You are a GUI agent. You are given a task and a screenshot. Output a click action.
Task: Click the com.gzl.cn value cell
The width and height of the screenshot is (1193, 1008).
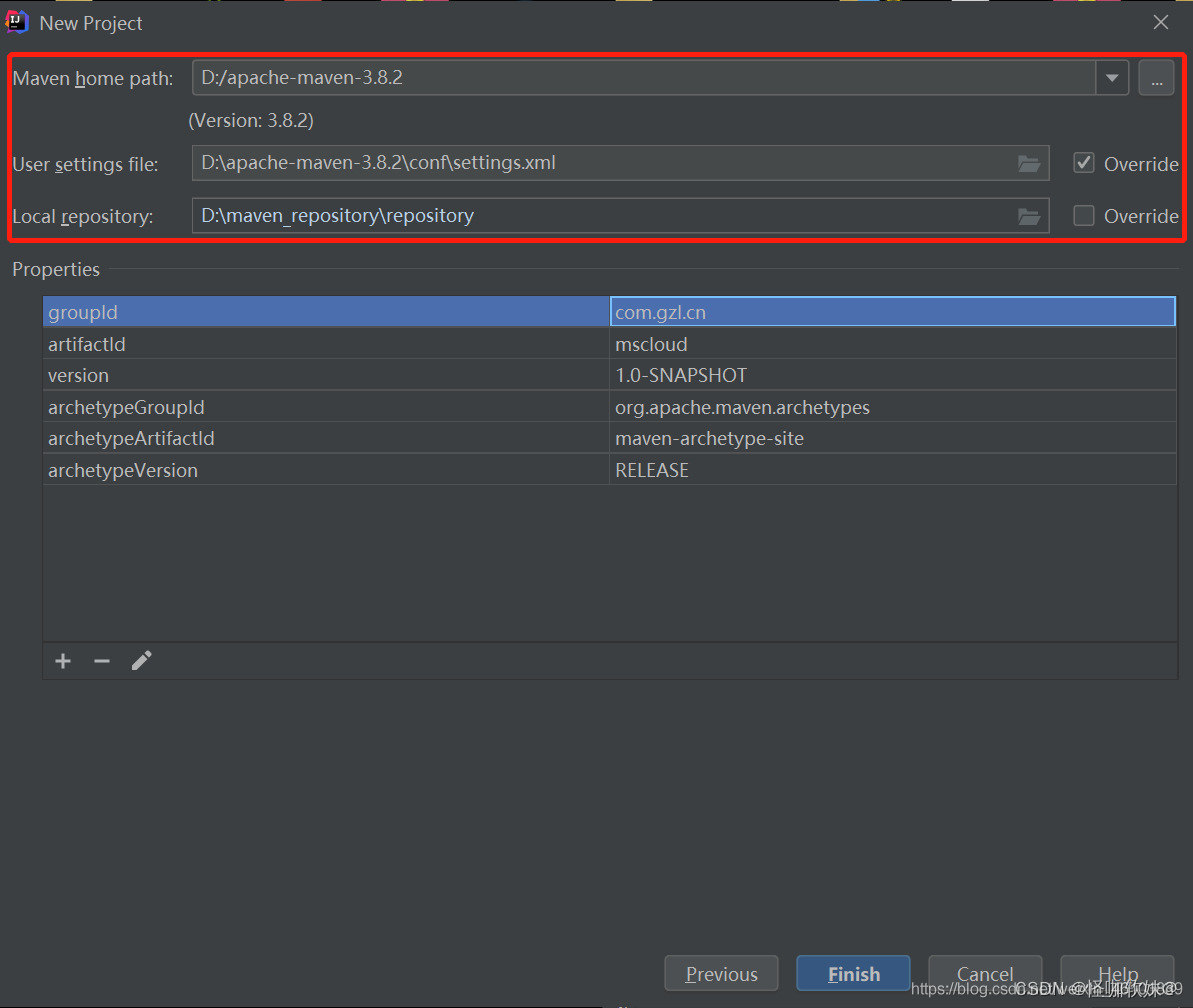tap(890, 312)
